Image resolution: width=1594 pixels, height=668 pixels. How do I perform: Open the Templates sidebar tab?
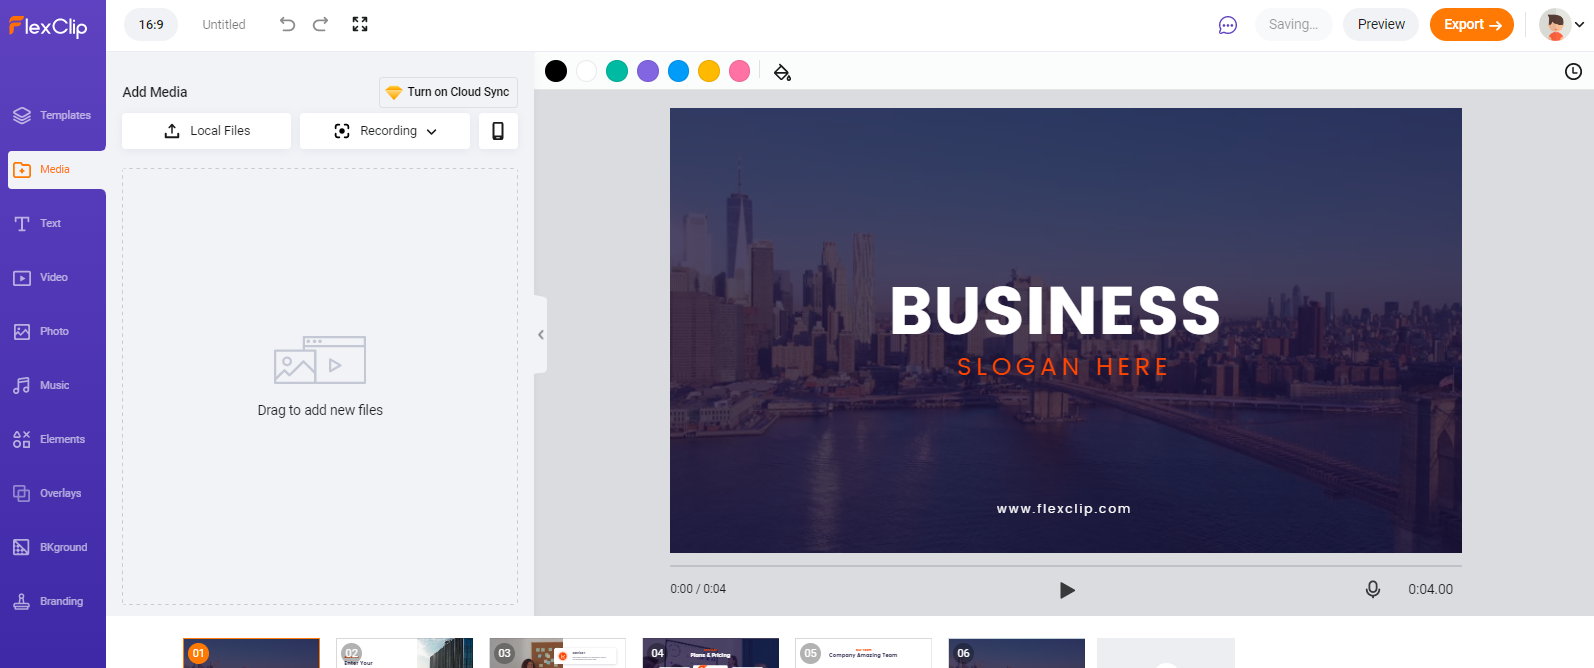tap(52, 115)
